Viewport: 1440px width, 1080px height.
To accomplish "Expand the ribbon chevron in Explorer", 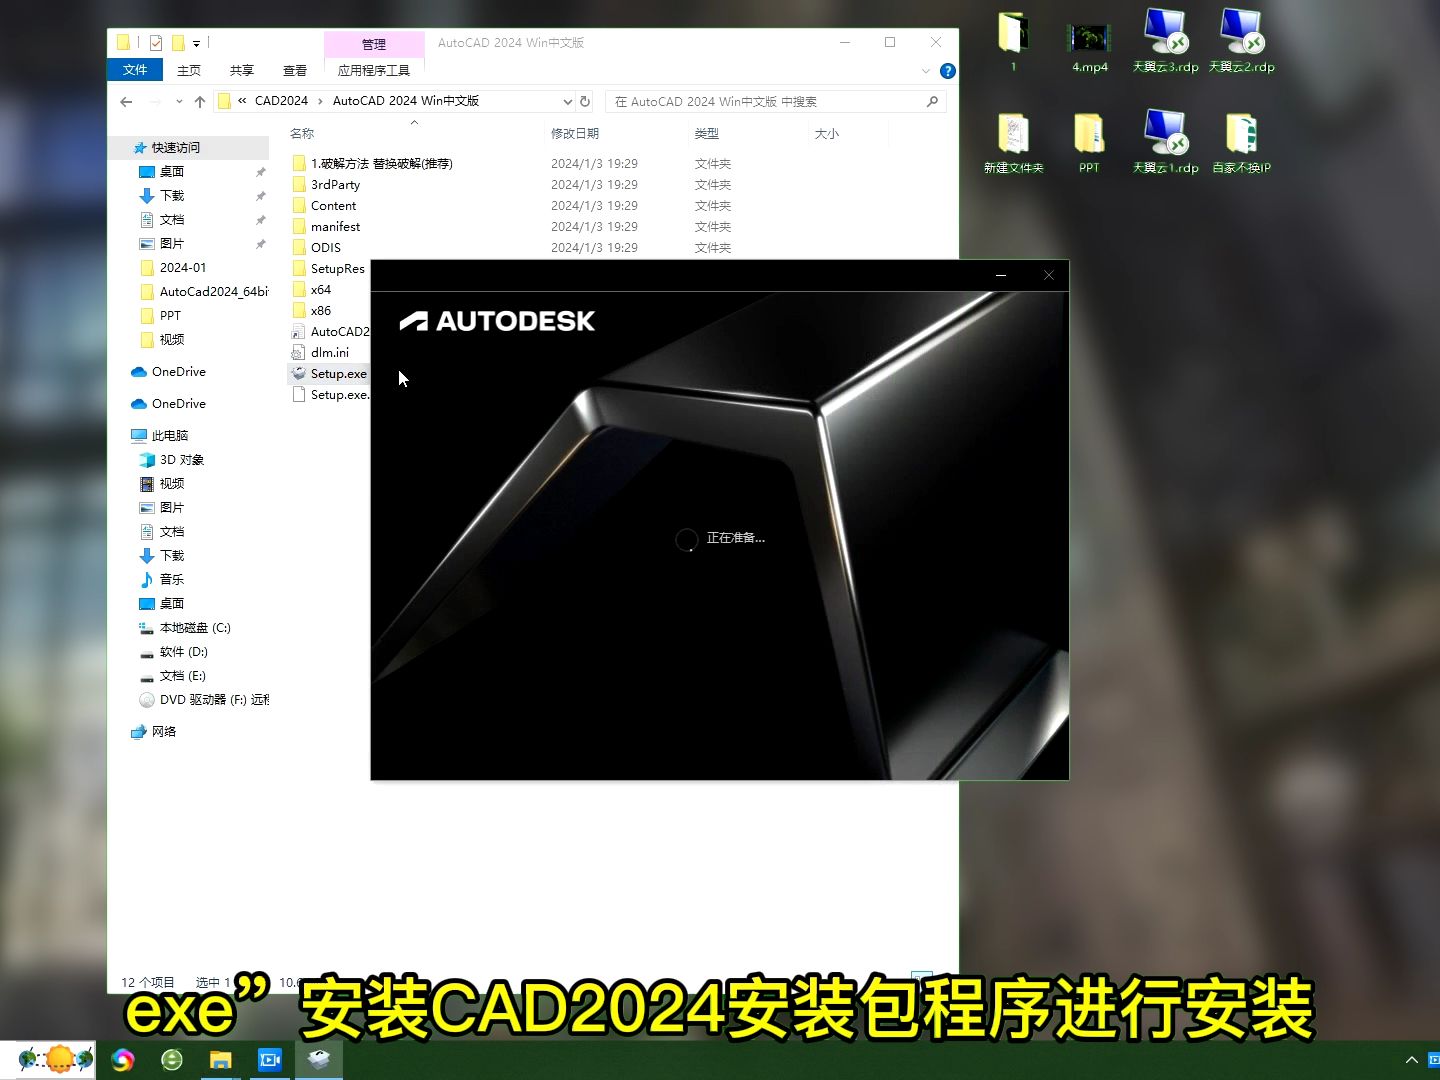I will click(925, 71).
